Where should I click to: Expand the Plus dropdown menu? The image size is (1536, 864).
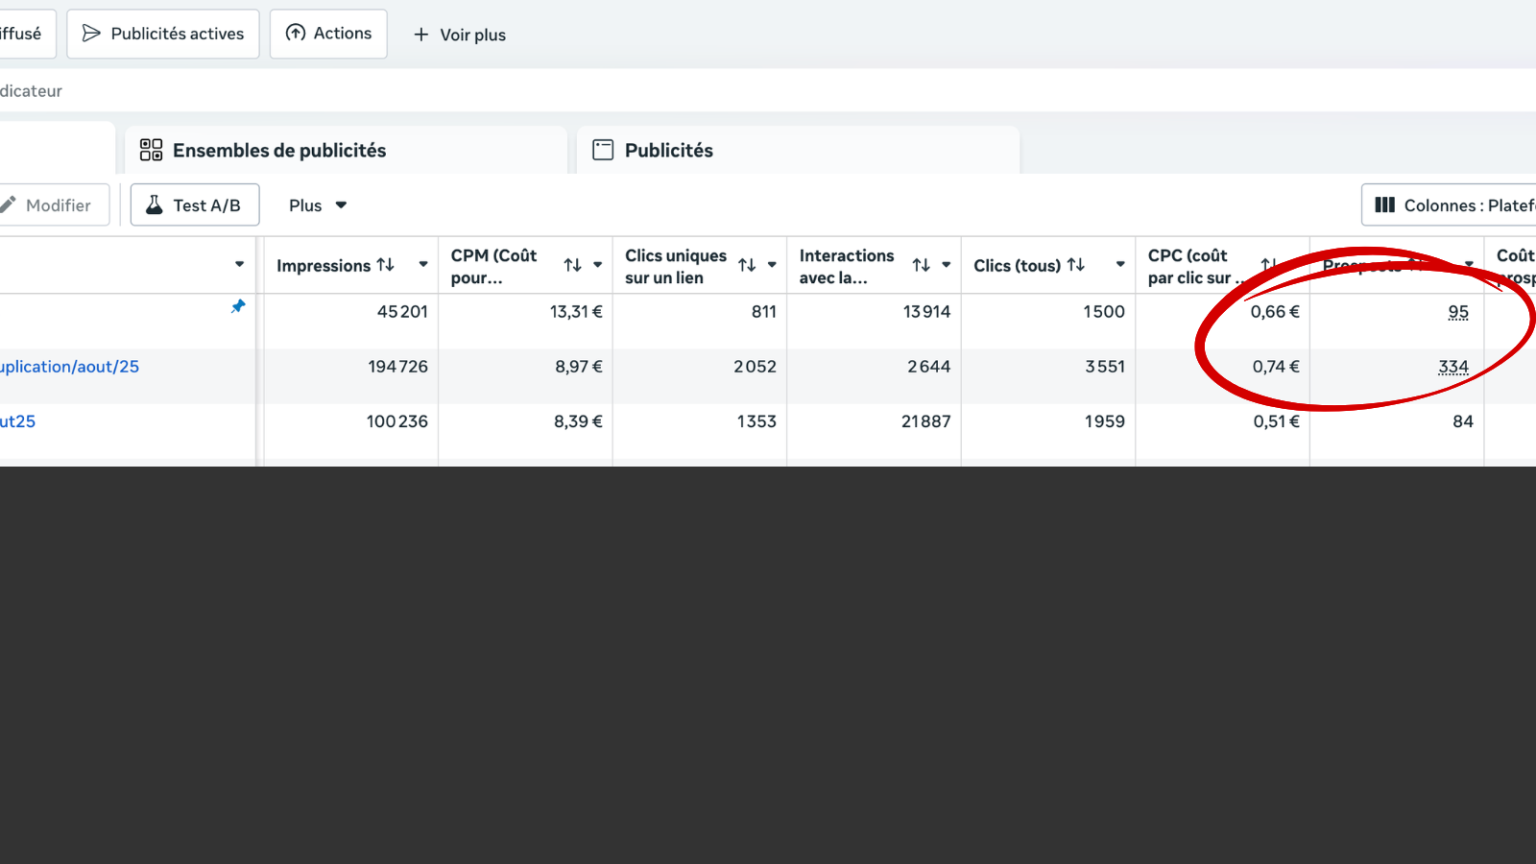pos(317,205)
